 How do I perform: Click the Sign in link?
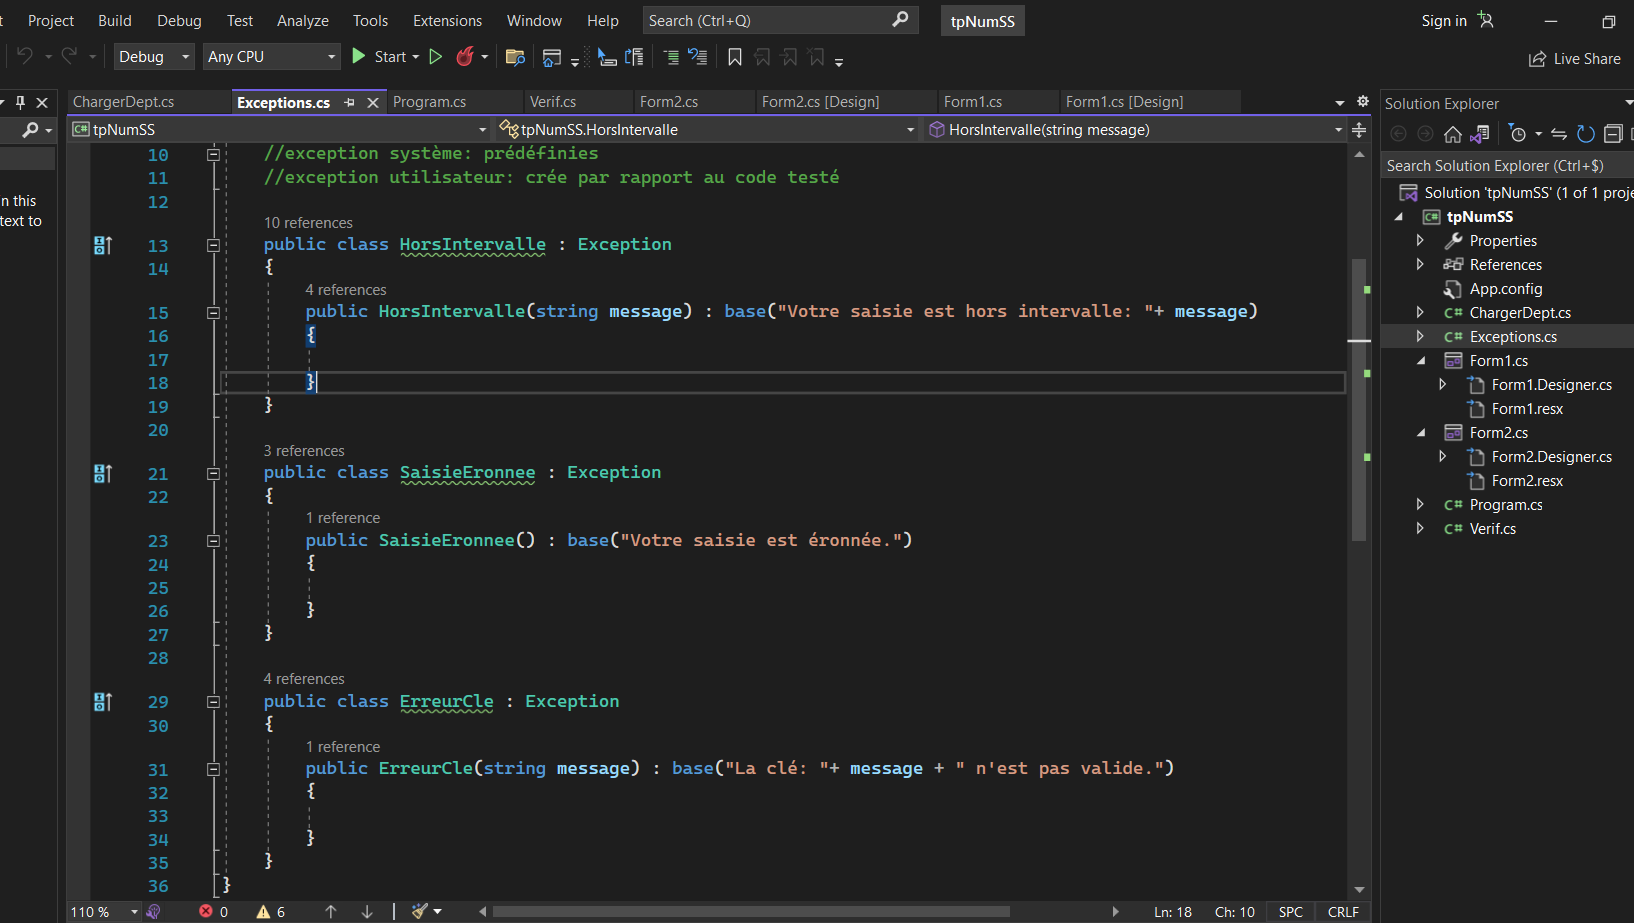(1444, 21)
